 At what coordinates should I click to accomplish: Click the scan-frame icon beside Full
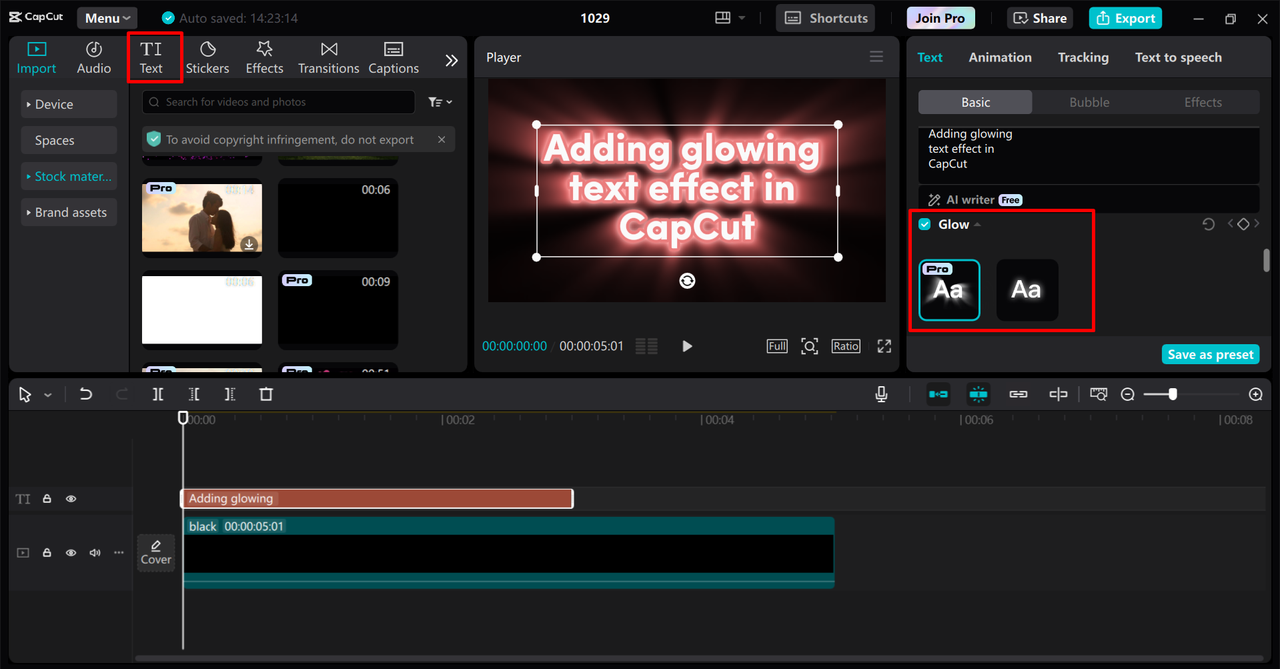point(810,346)
